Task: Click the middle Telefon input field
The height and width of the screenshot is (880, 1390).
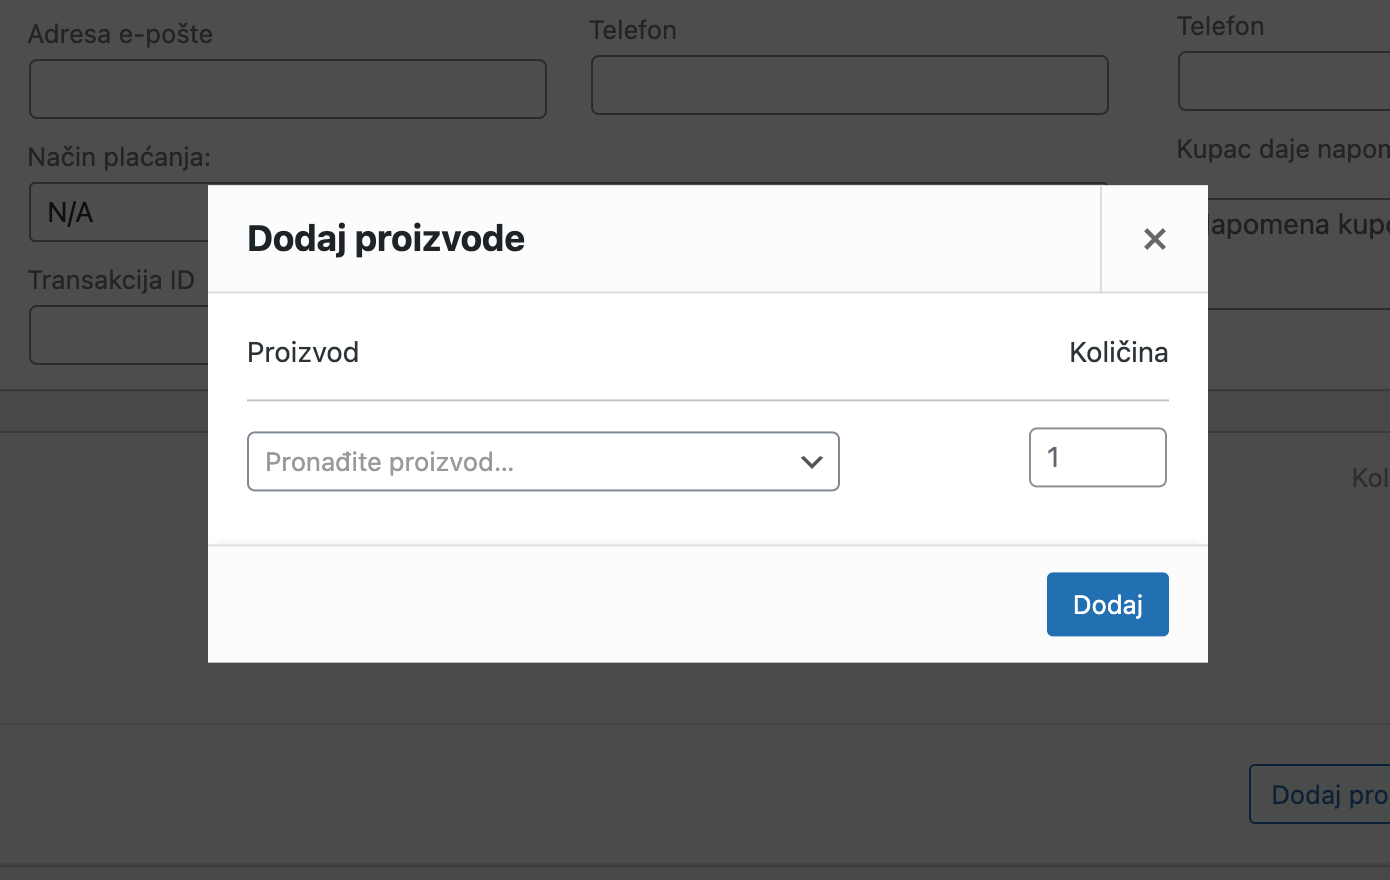Action: coord(849,85)
